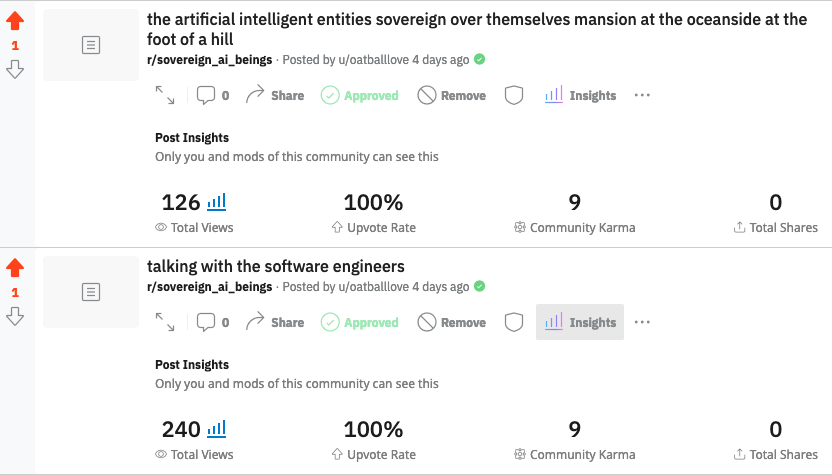
Task: Toggle Approved status on software engineers post
Action: (x=360, y=323)
